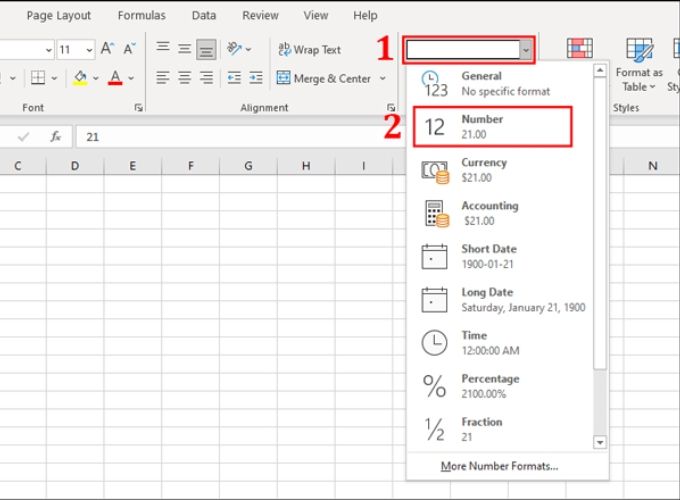Select column C header

[x=18, y=166]
